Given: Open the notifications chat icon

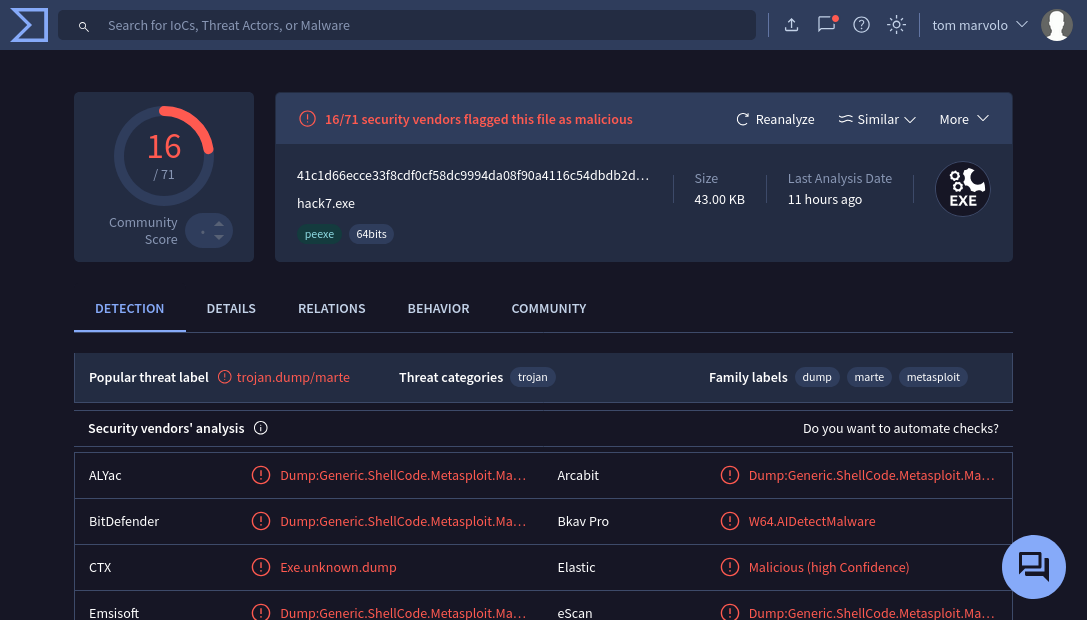Looking at the screenshot, I should (826, 25).
